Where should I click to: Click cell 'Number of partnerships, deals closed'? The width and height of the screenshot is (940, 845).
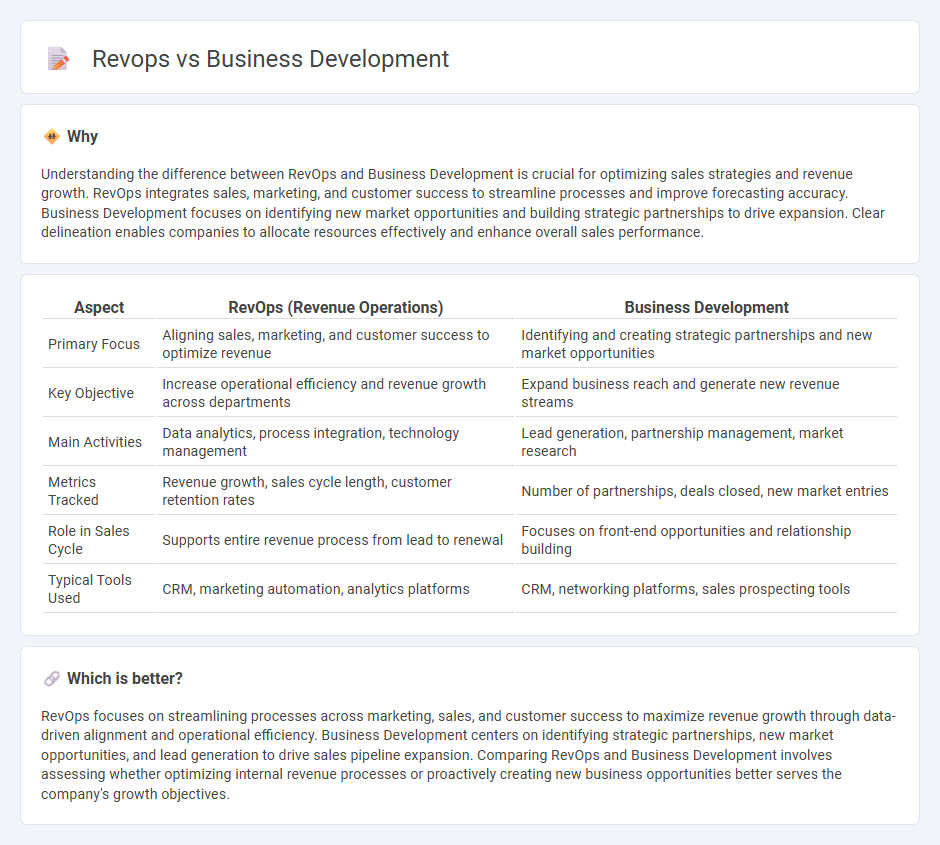[706, 491]
